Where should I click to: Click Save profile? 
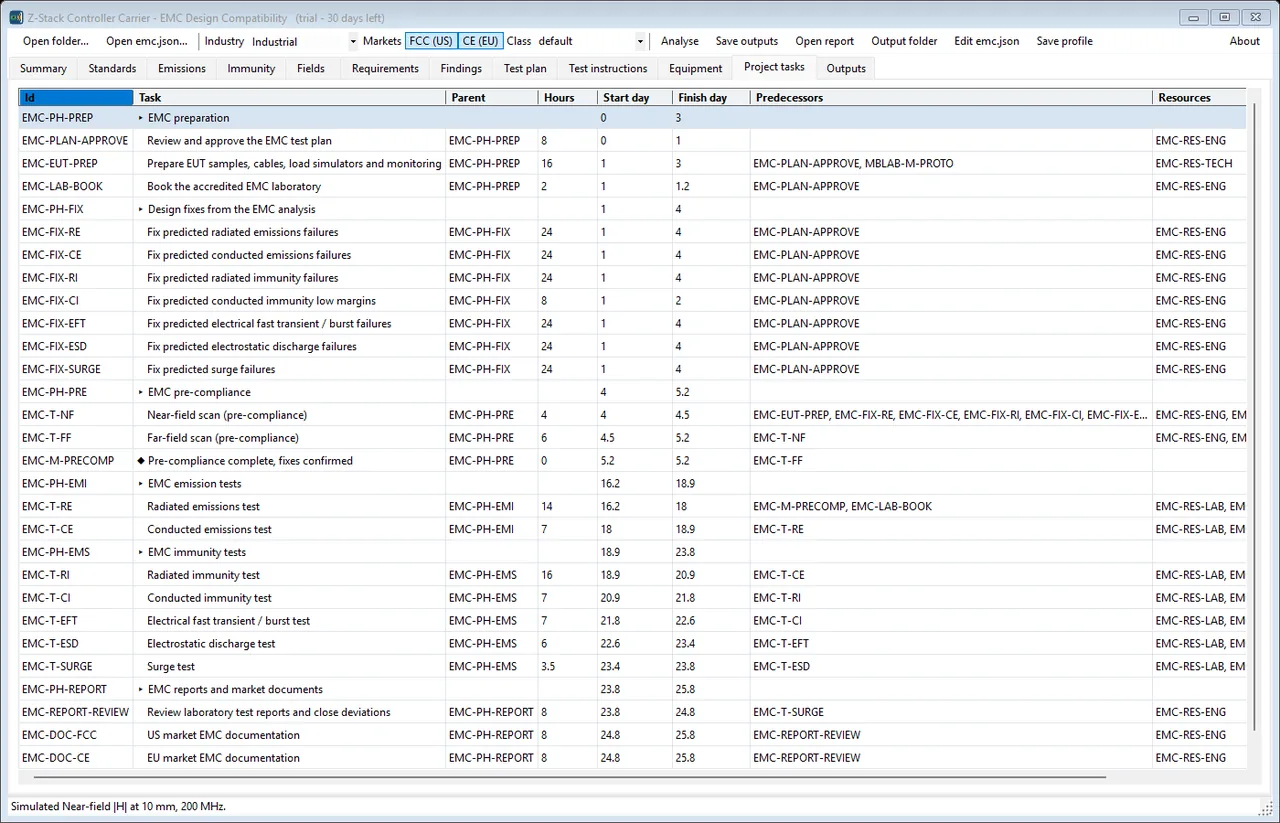click(x=1065, y=41)
